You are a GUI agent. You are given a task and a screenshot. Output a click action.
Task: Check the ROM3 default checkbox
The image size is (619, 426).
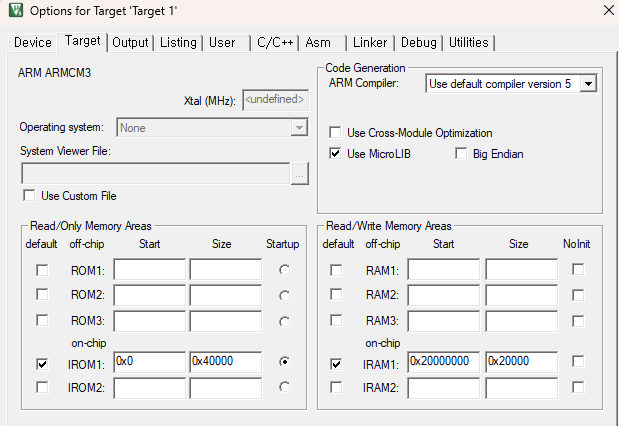click(x=42, y=320)
